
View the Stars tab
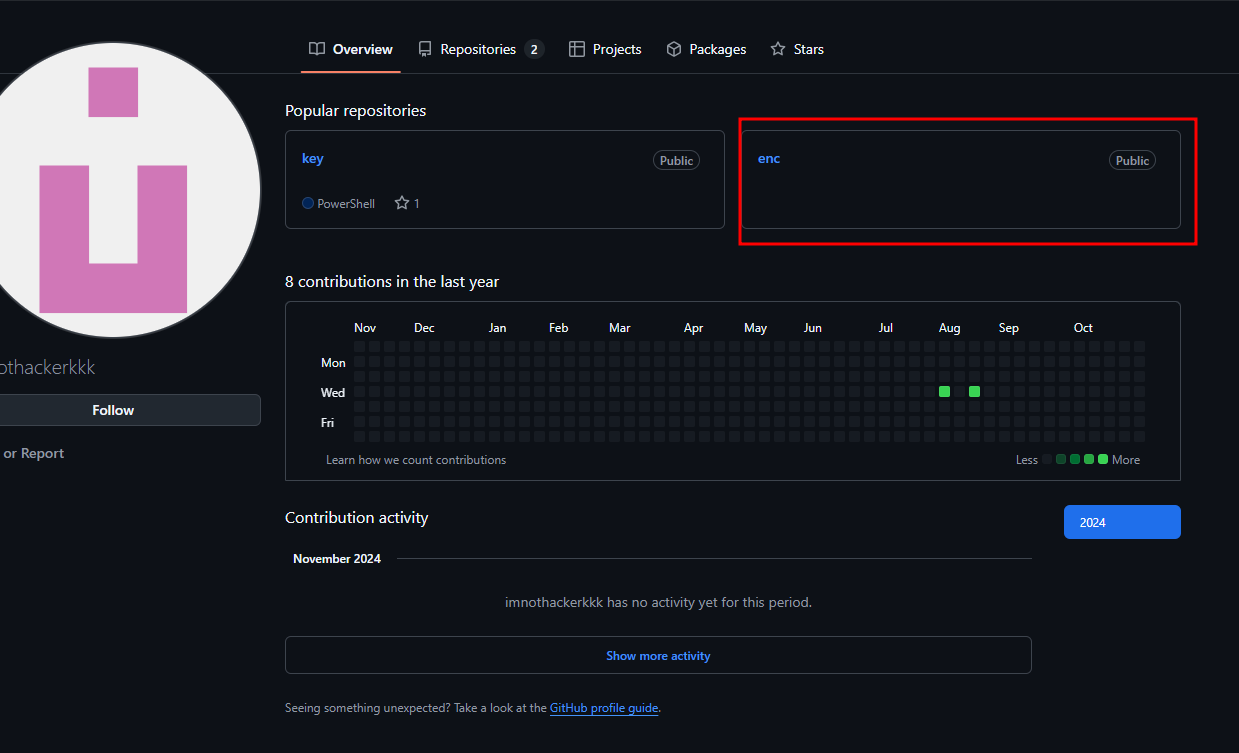pos(797,49)
